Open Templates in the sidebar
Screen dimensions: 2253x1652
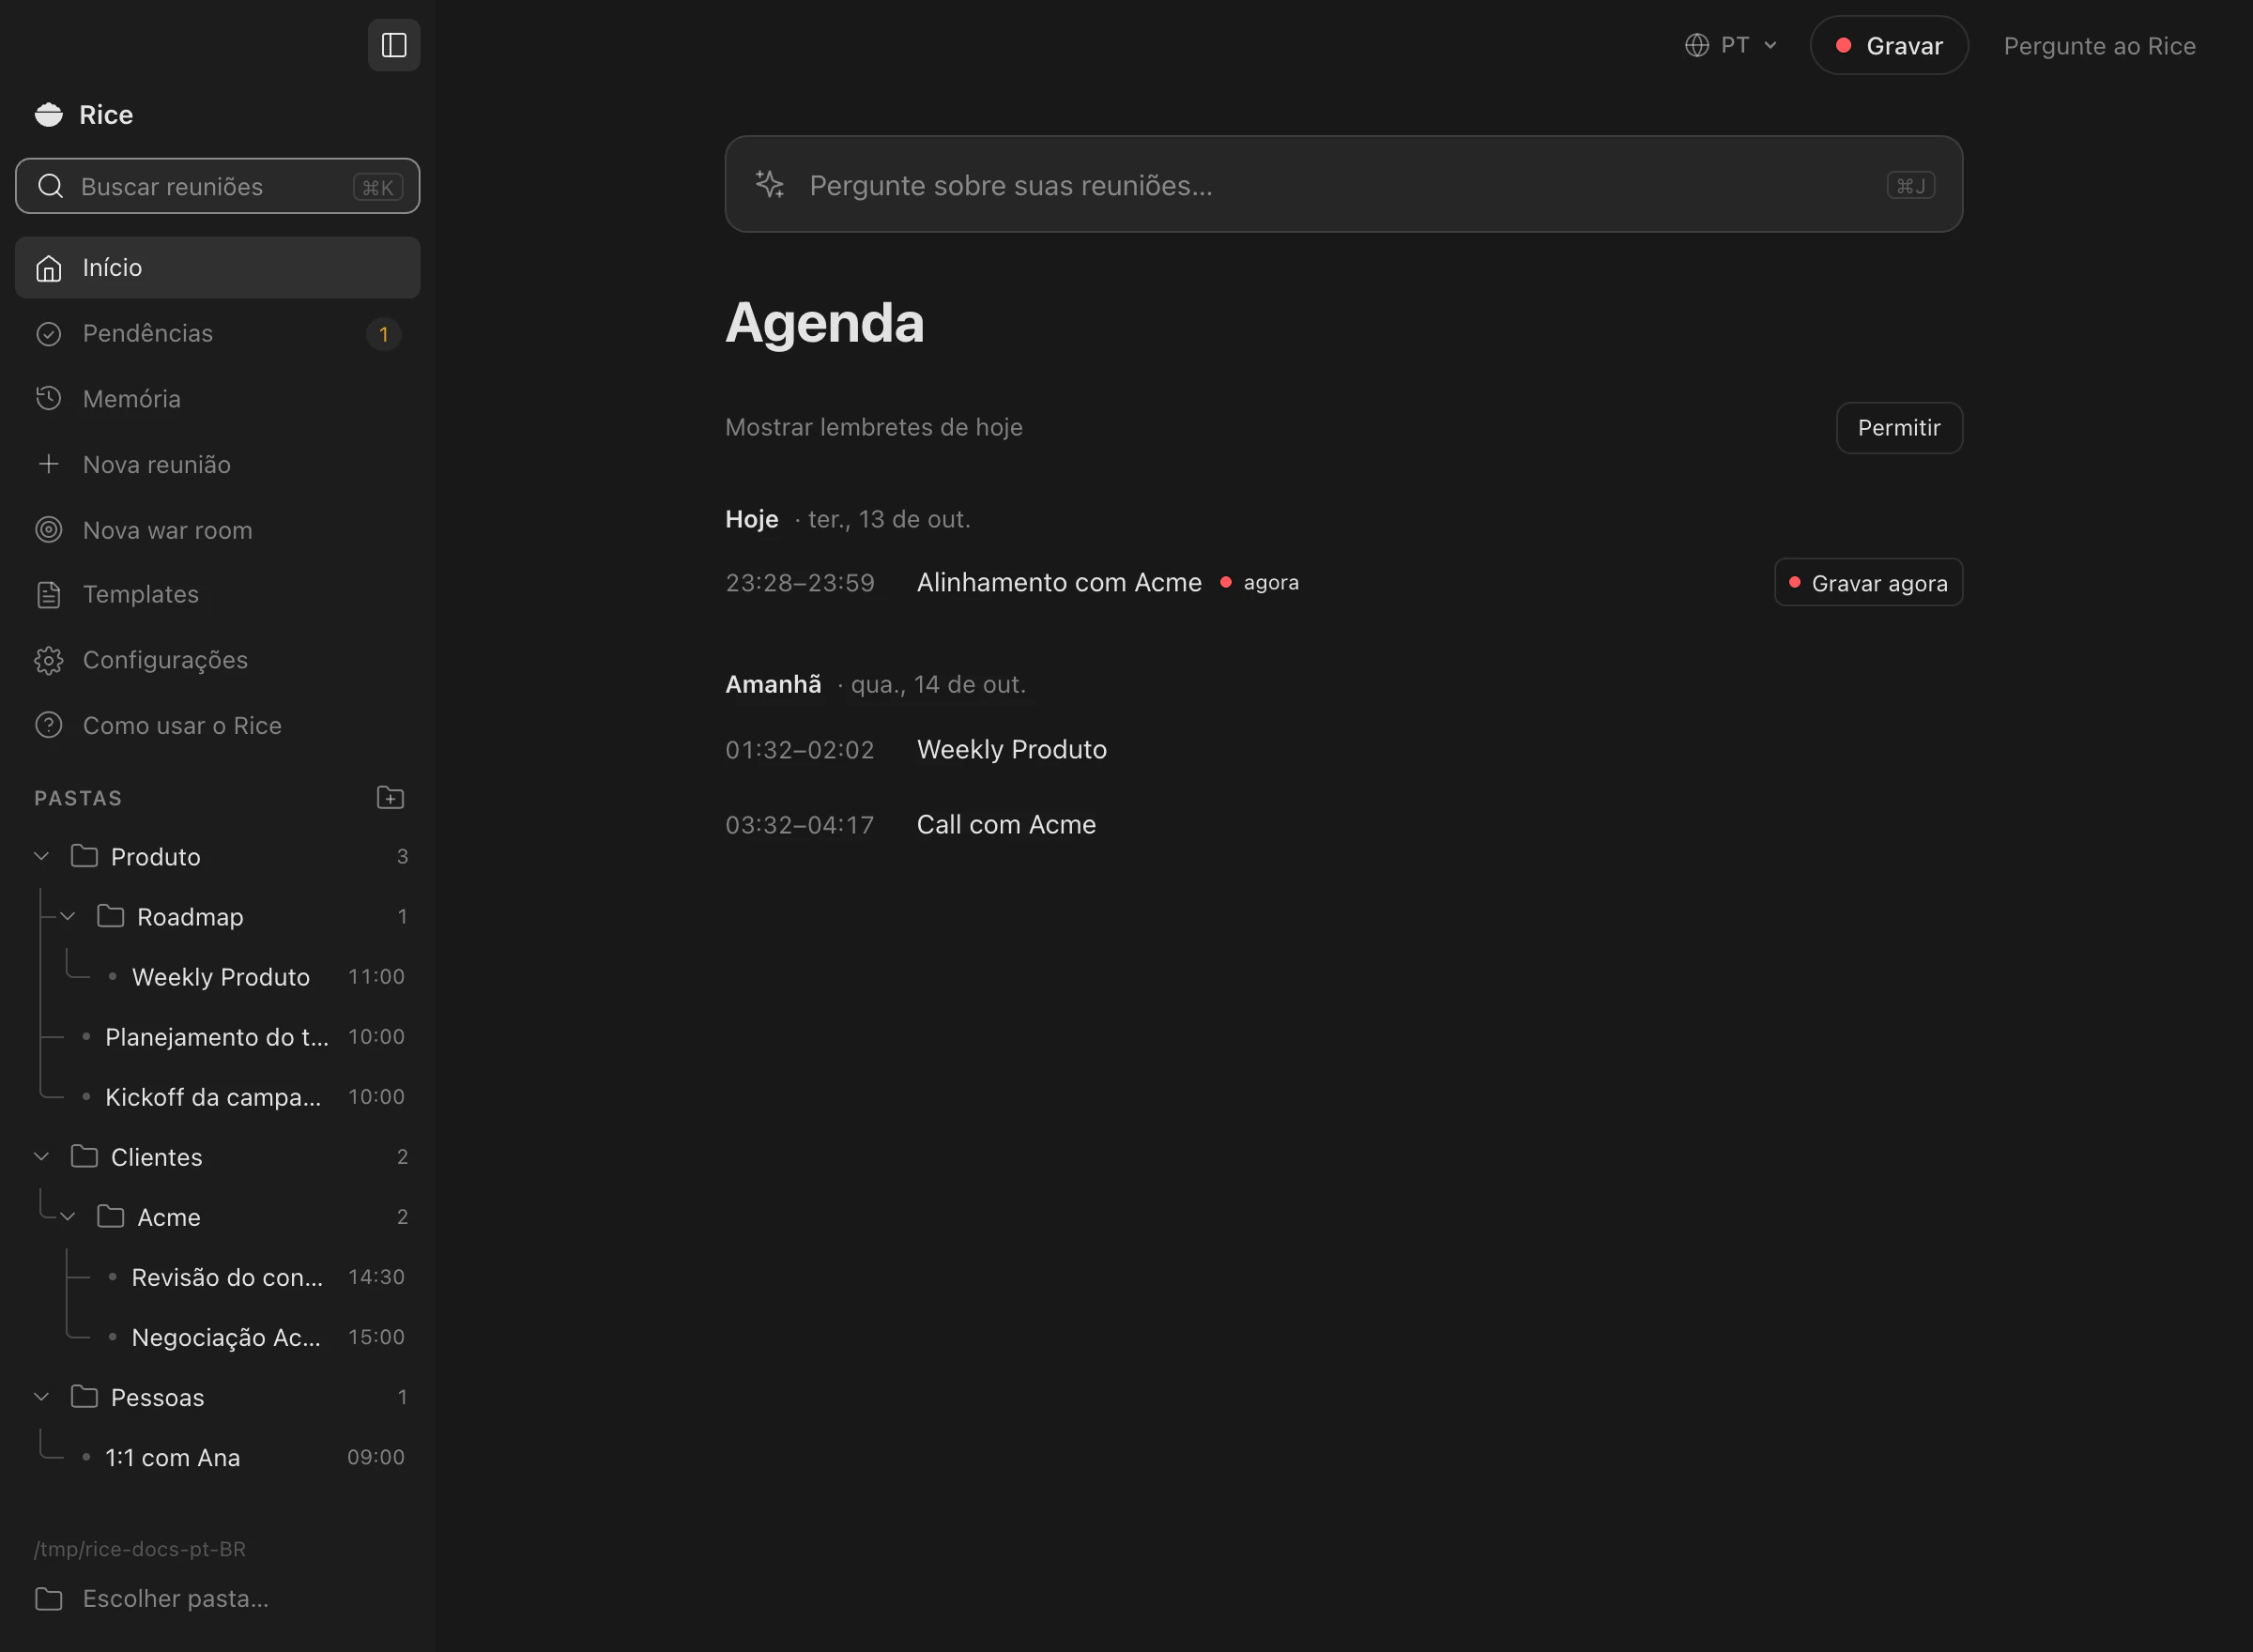click(x=218, y=595)
